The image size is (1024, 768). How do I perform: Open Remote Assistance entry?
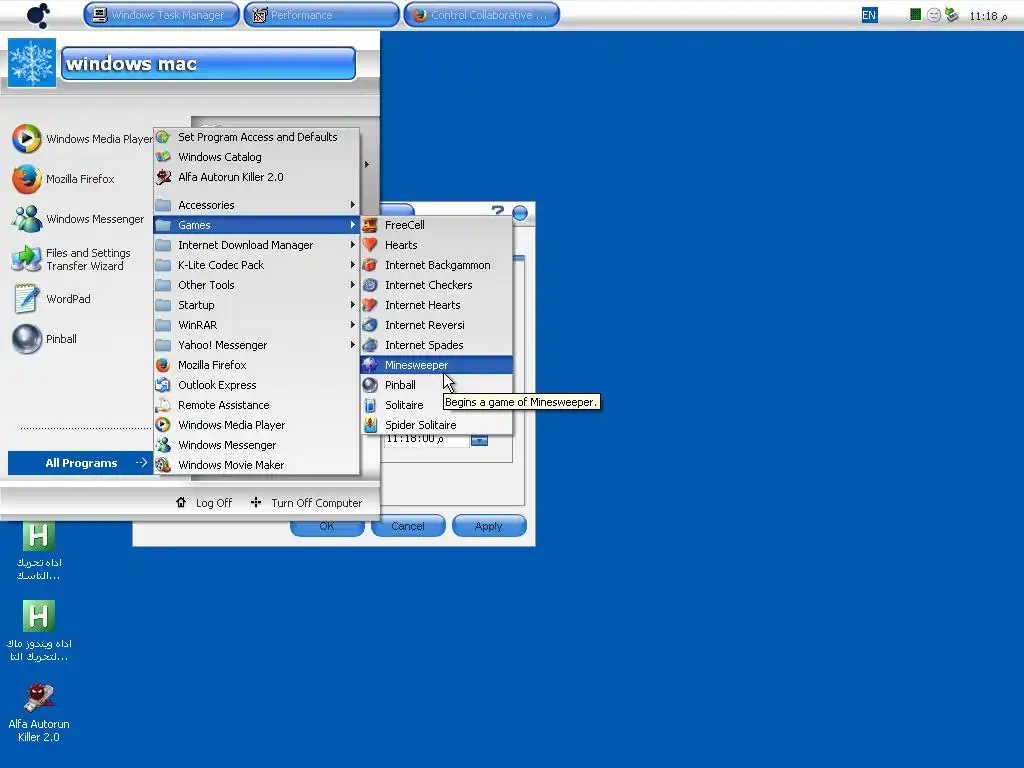tap(257, 405)
